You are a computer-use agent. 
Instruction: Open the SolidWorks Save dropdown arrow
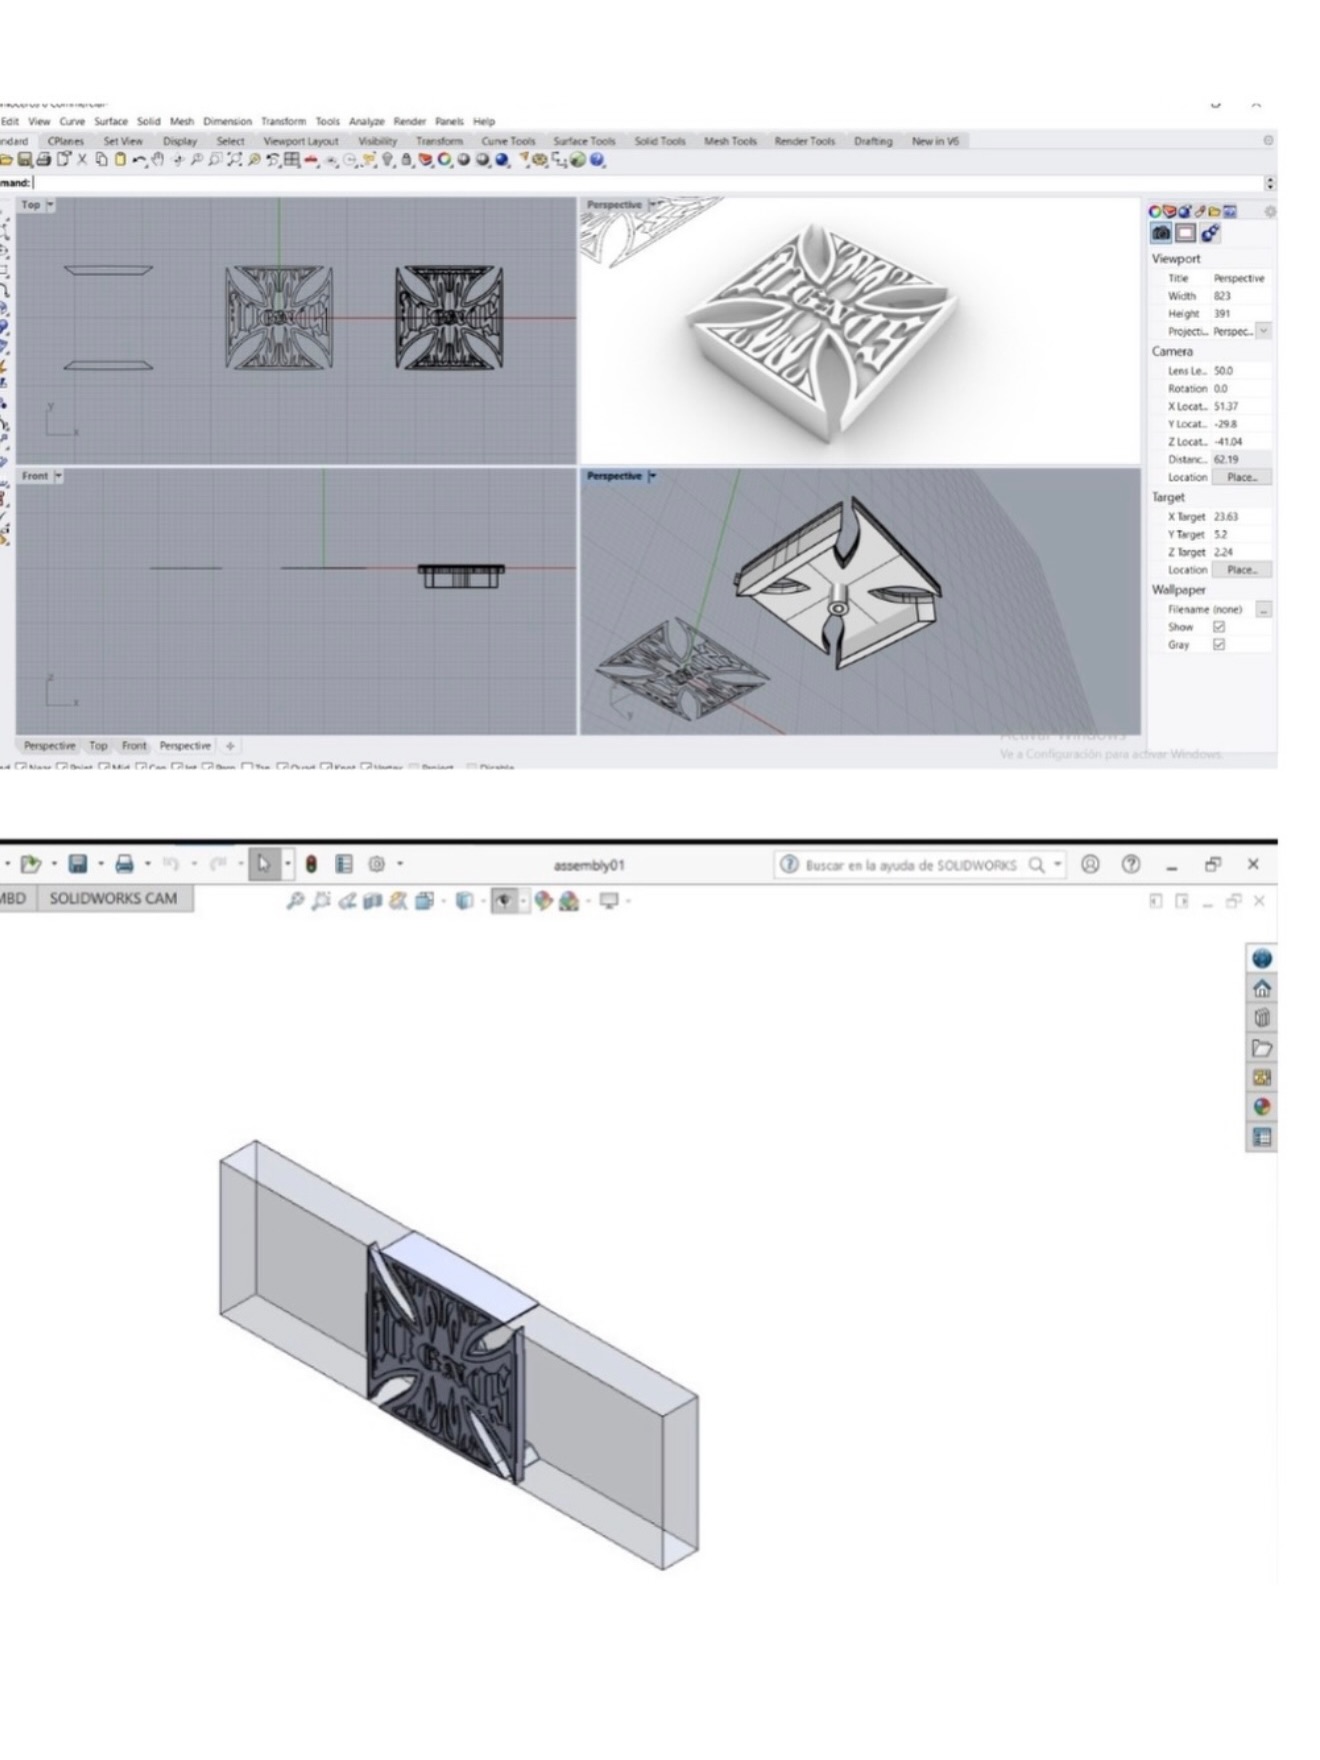coord(101,864)
